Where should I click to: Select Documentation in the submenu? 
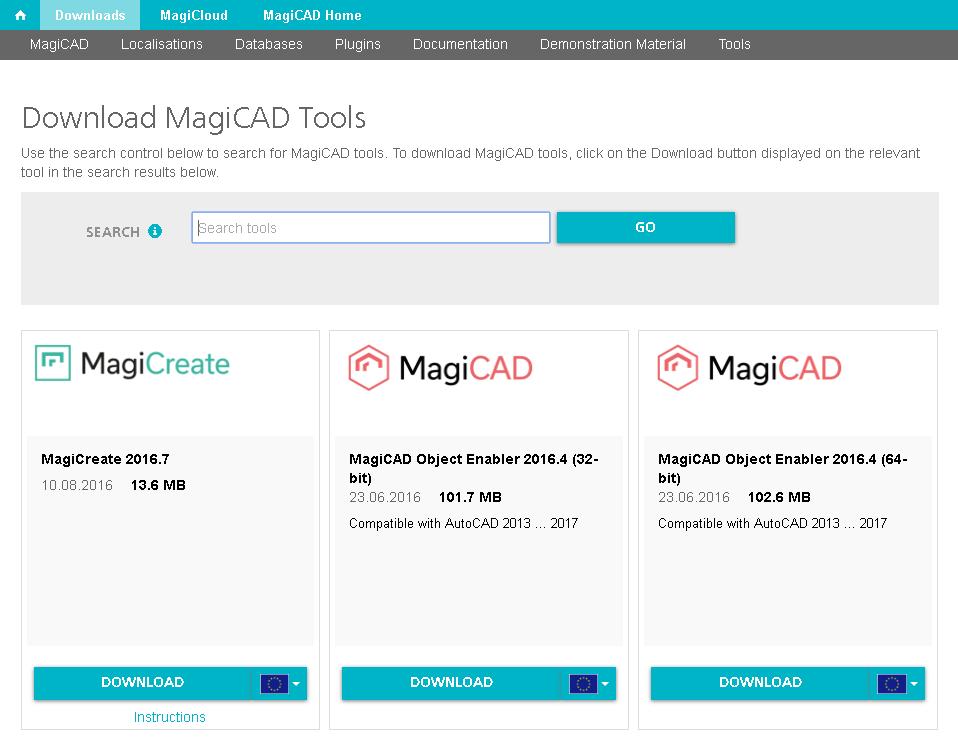point(460,45)
